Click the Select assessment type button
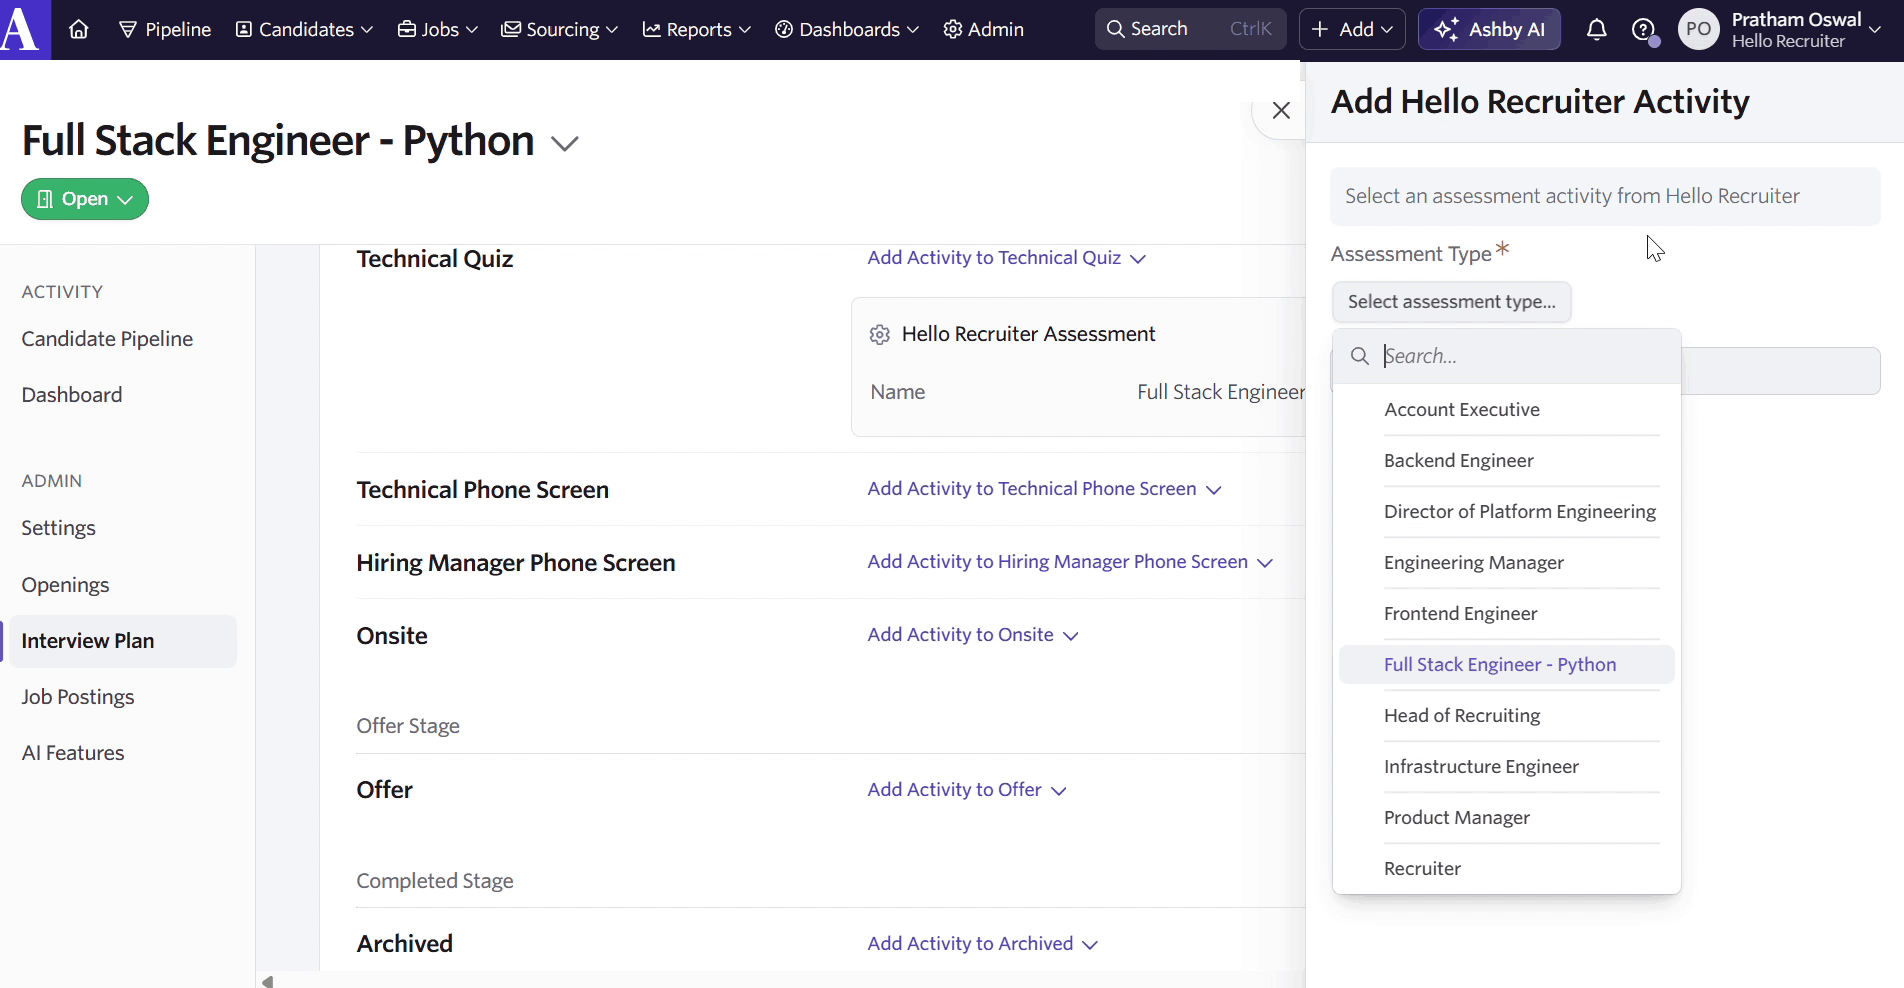This screenshot has width=1904, height=988. coord(1451,302)
